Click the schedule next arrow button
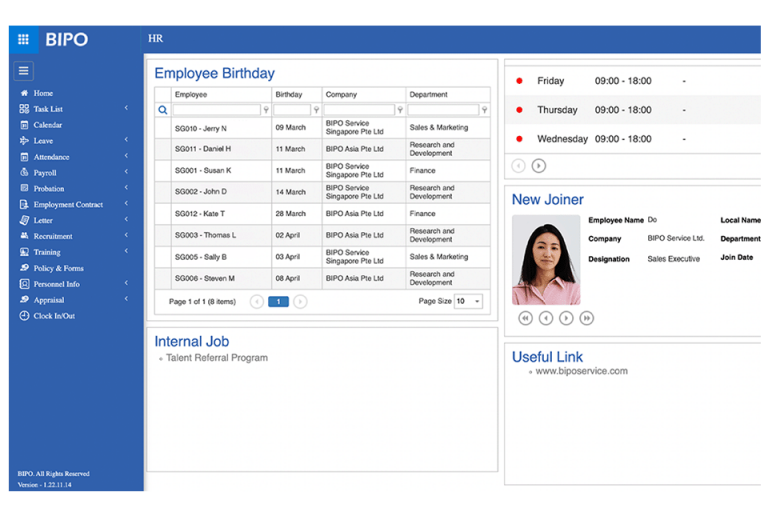This screenshot has height=512, width=768. click(x=539, y=166)
